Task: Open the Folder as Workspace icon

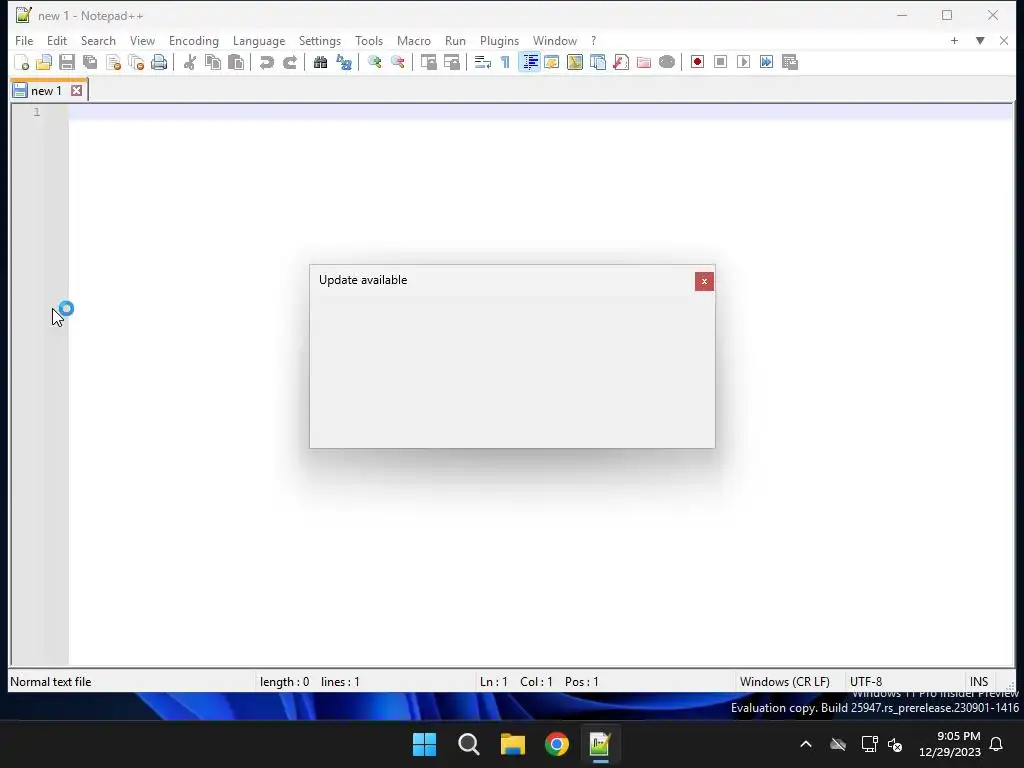Action: tap(644, 62)
